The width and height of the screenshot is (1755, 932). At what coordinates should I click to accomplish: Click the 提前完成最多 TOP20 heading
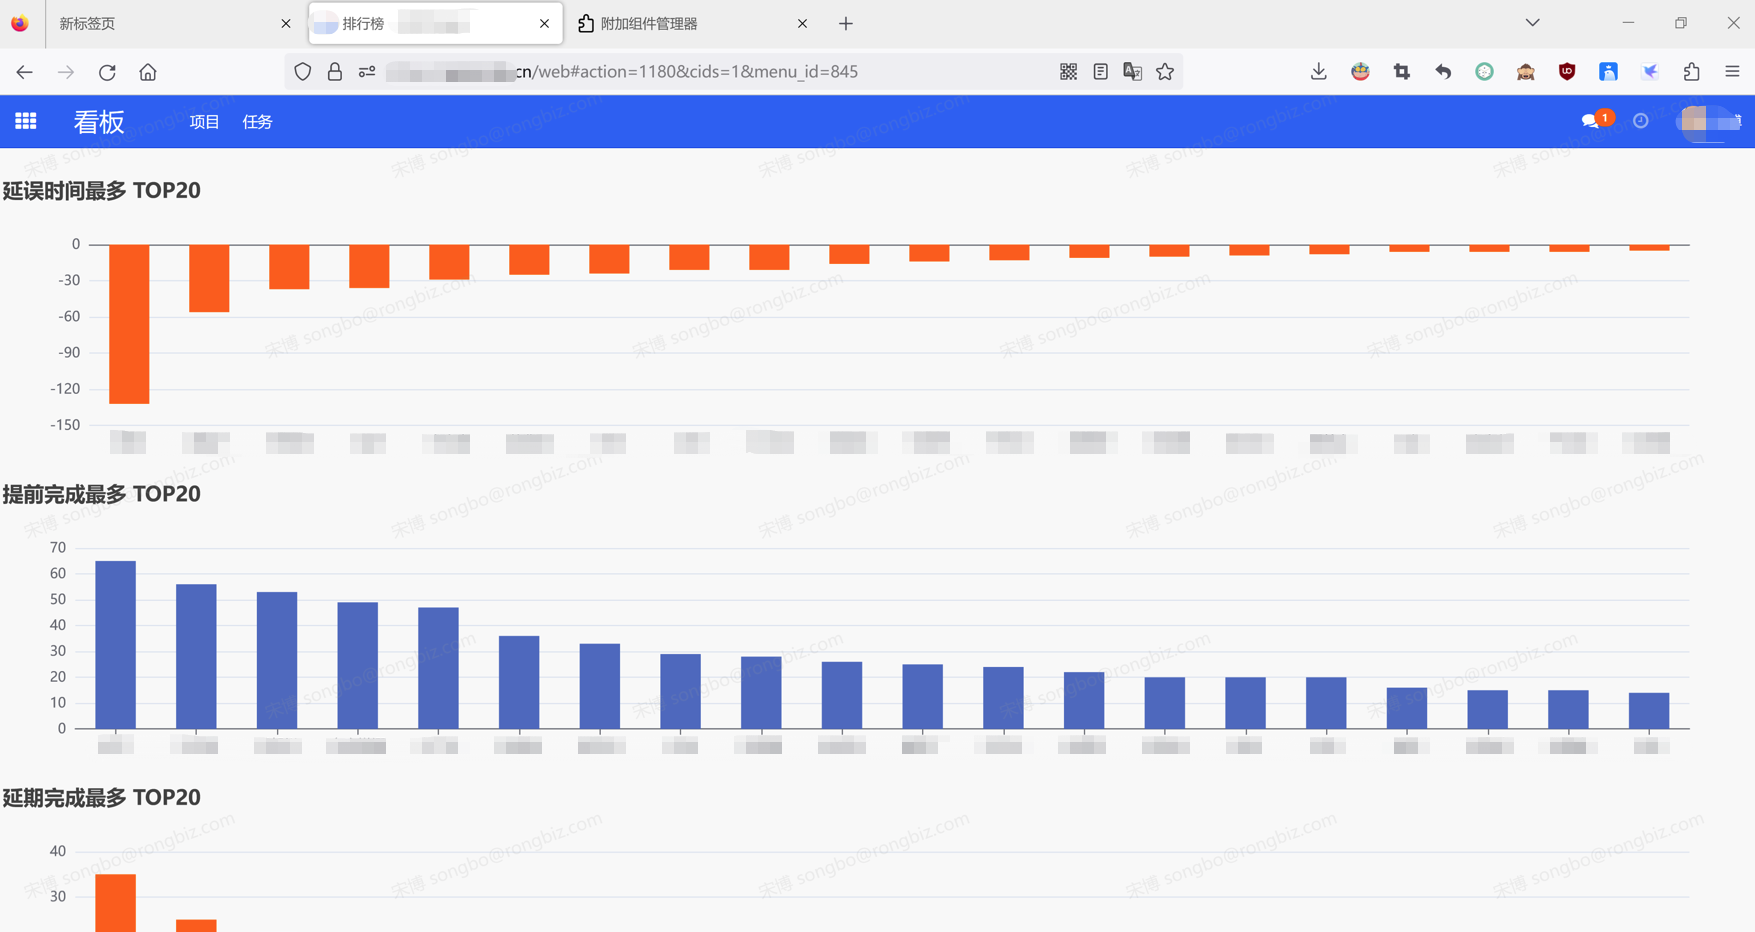[102, 494]
